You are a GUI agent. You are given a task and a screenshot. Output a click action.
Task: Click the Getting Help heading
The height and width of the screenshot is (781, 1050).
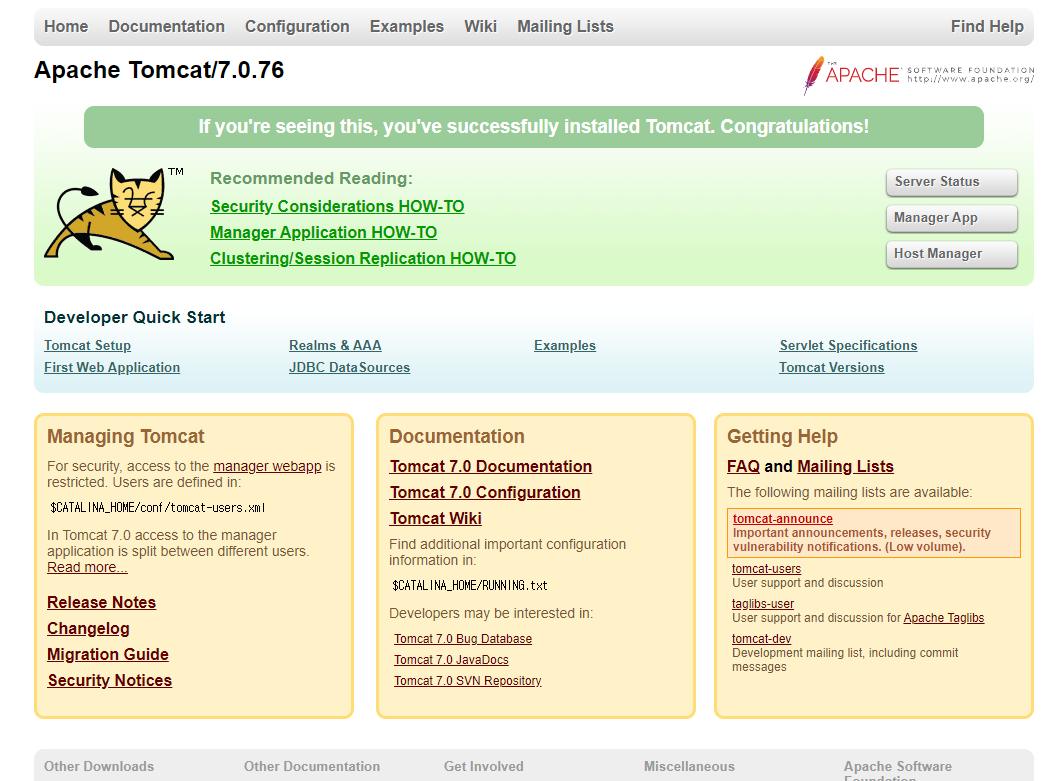(x=782, y=437)
